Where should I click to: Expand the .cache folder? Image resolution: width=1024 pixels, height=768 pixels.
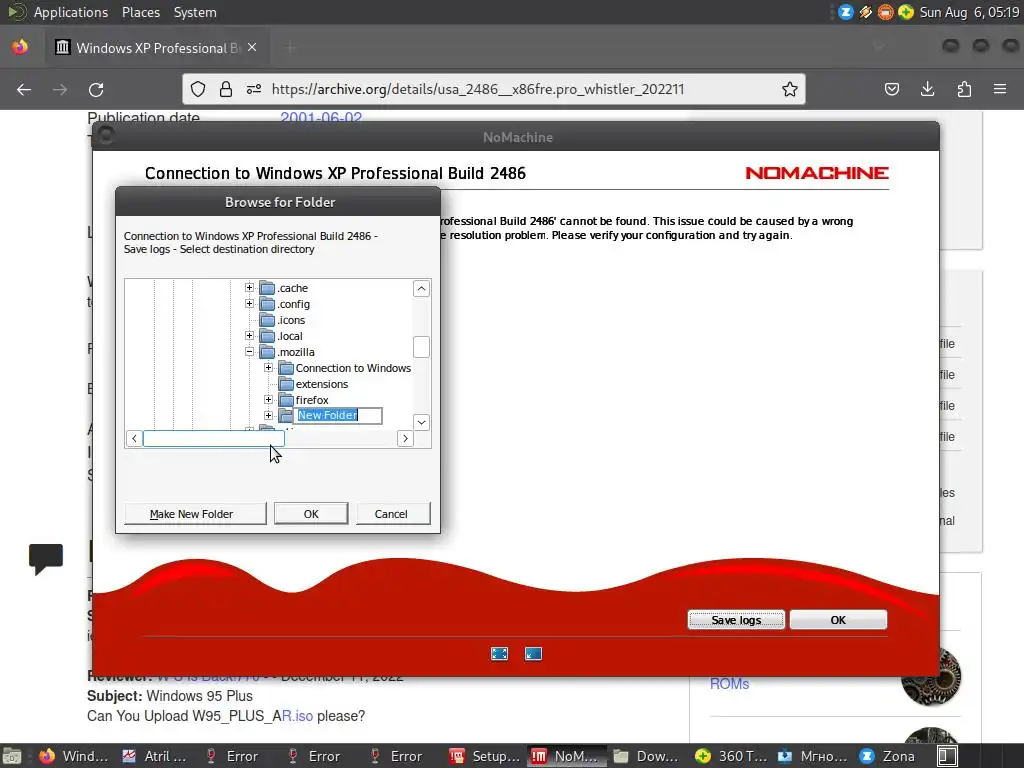[249, 287]
